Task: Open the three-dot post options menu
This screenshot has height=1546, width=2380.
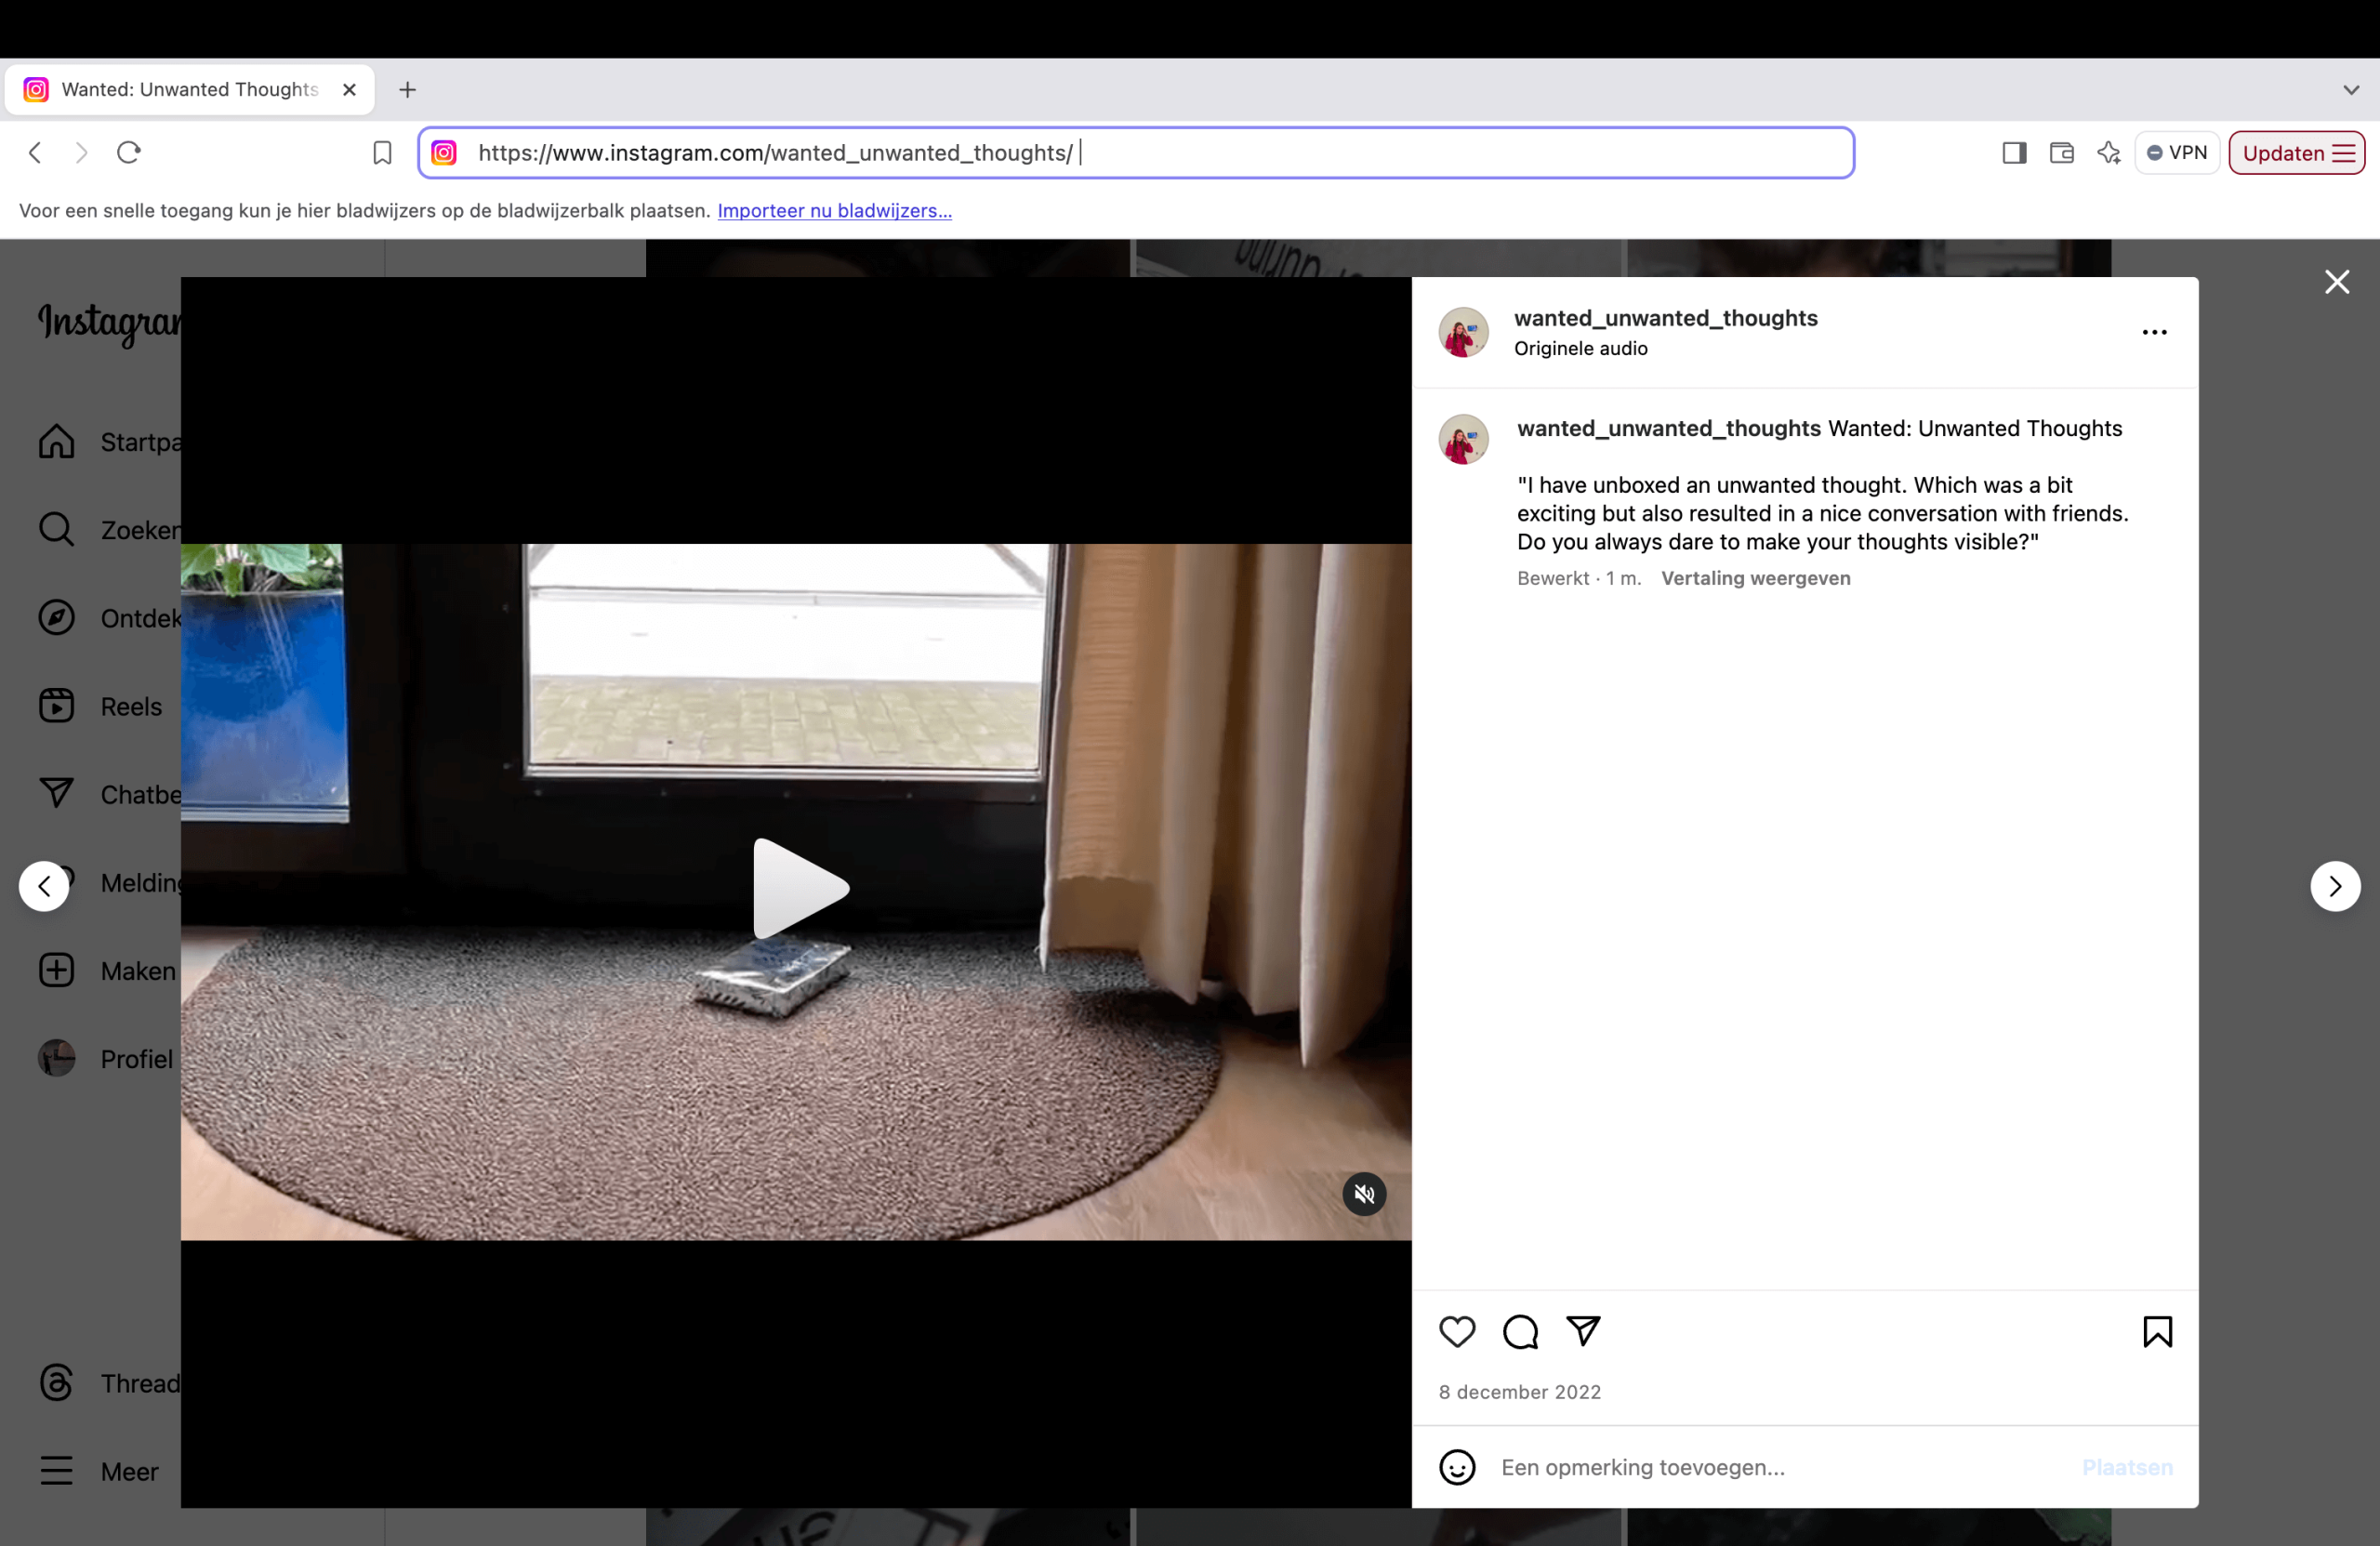Action: click(x=2154, y=333)
